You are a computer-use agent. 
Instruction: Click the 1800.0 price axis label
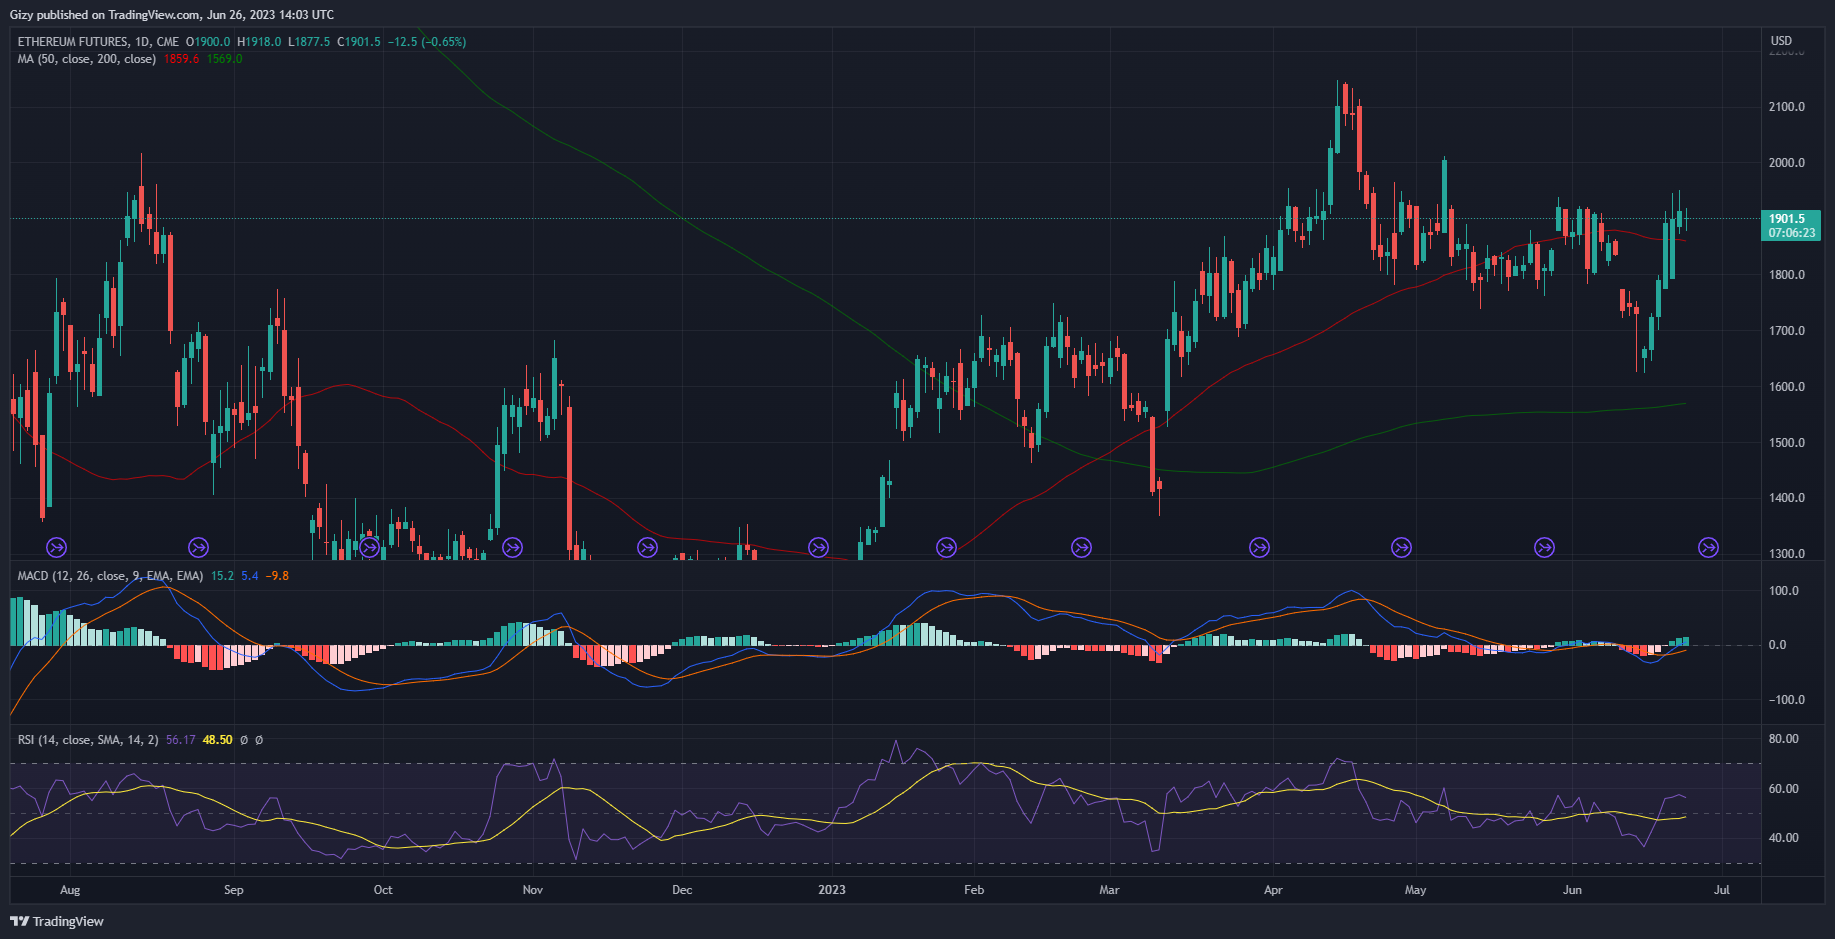coord(1787,275)
